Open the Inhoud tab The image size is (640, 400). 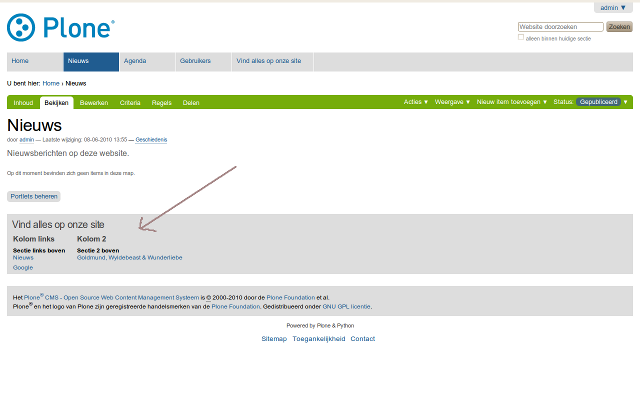(23, 102)
